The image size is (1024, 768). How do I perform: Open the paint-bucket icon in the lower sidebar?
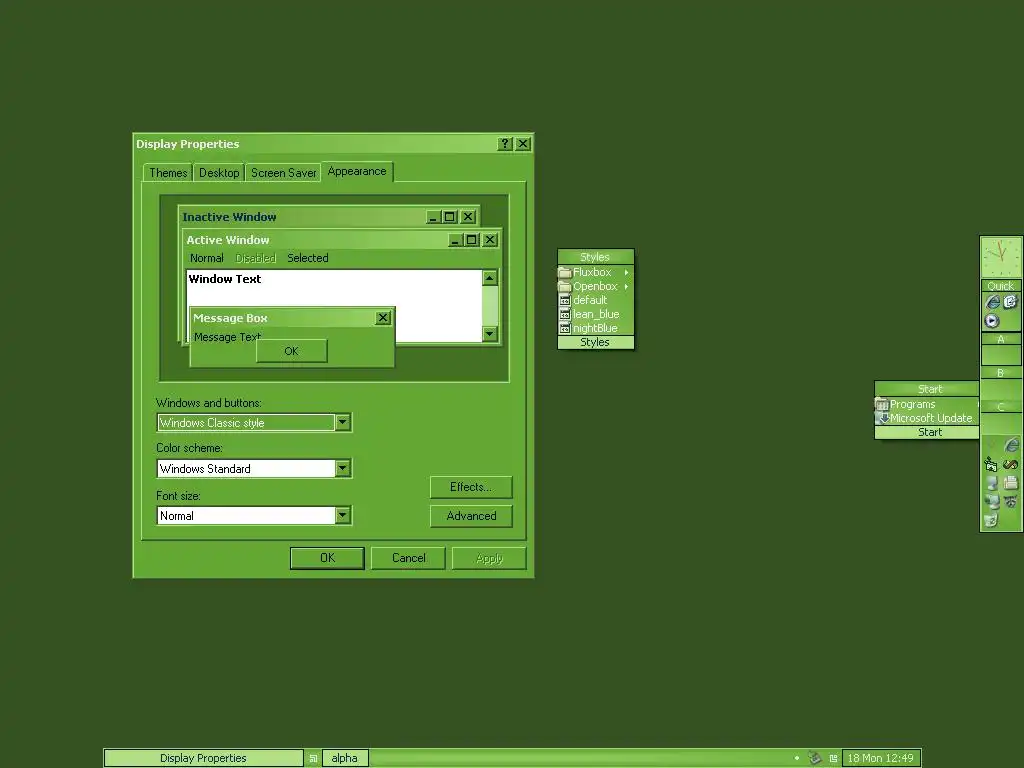(x=991, y=464)
